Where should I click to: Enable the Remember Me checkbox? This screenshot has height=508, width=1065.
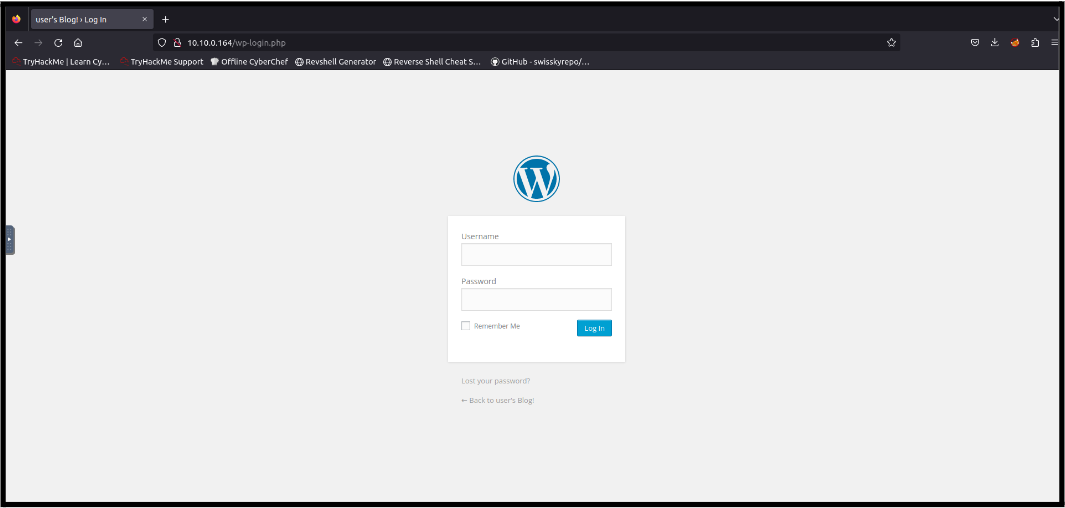point(466,326)
